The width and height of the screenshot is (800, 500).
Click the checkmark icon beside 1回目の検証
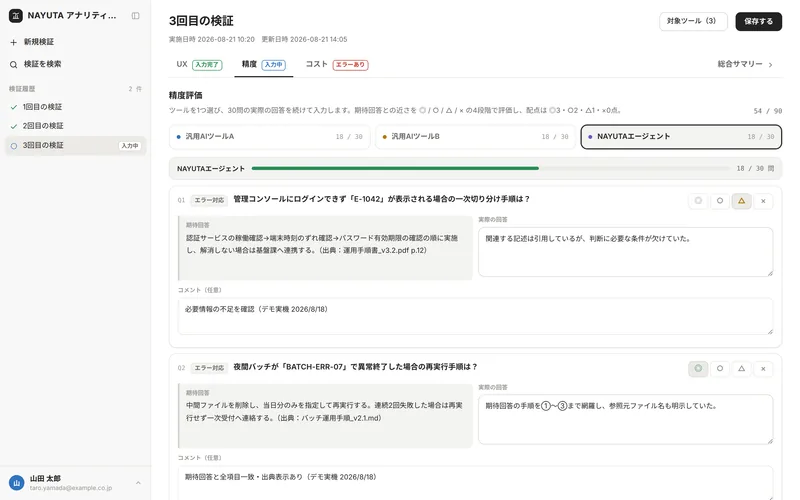(x=14, y=107)
